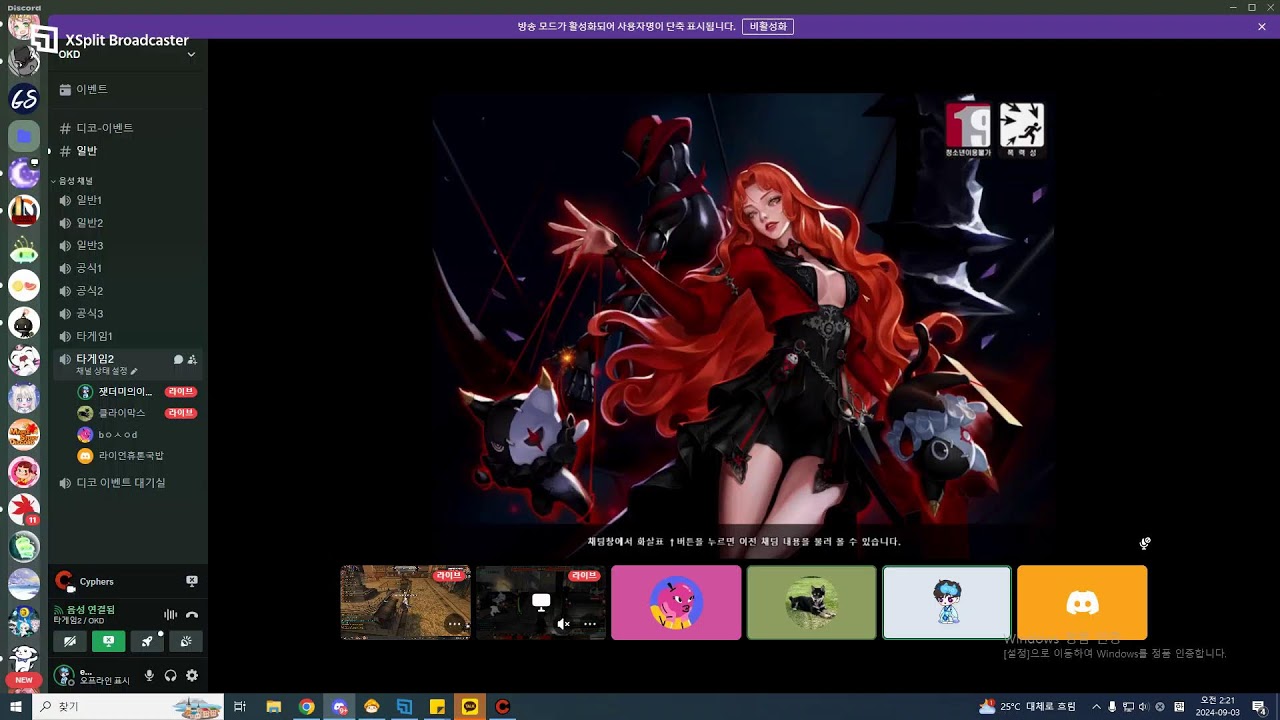Deafen audio with the headphones icon
Viewport: 1280px width, 720px height.
170,676
